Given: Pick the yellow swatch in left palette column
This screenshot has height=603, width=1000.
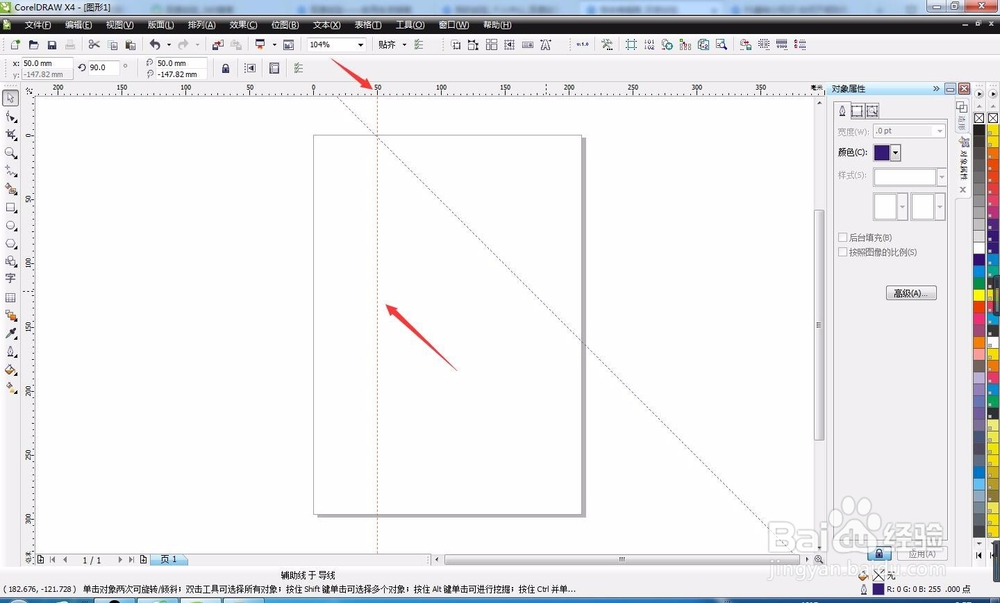Looking at the screenshot, I should [979, 295].
